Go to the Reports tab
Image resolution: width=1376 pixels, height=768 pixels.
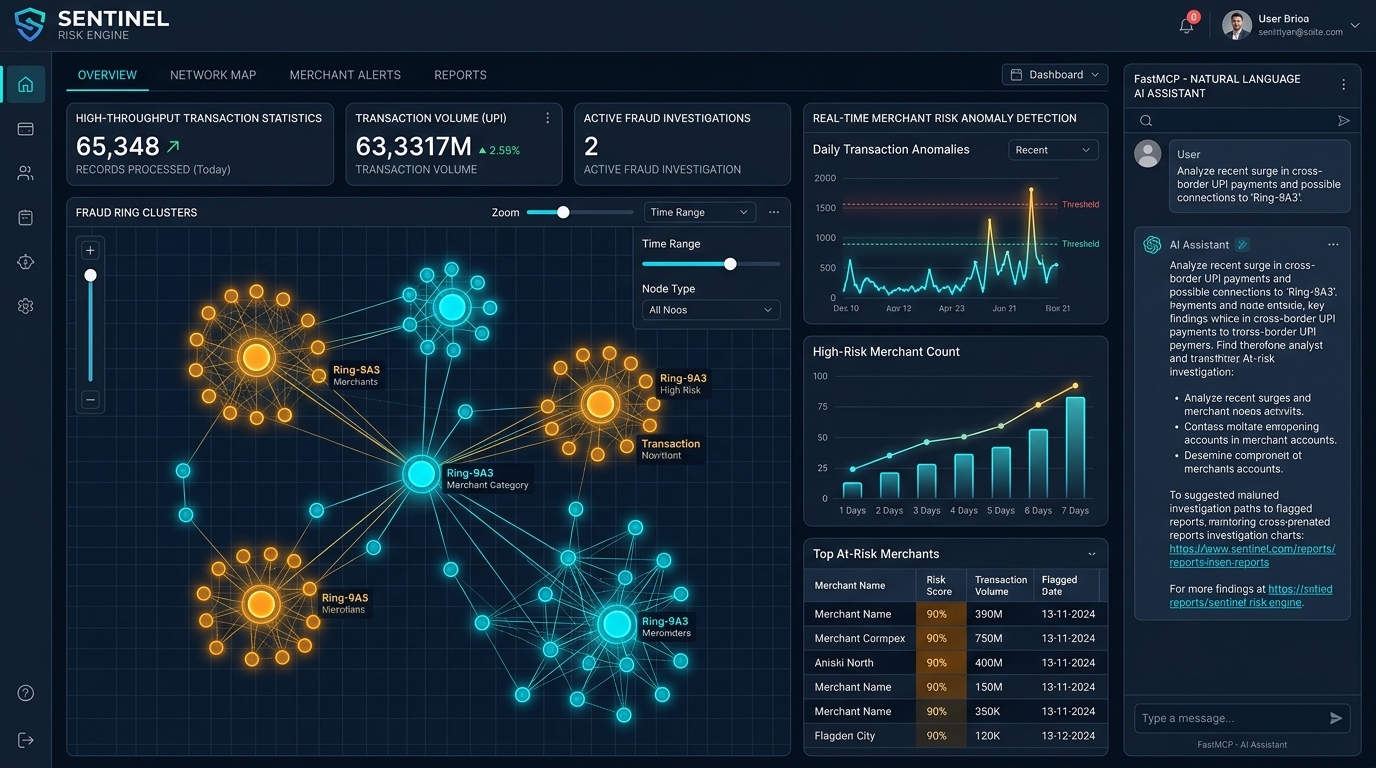(x=460, y=75)
